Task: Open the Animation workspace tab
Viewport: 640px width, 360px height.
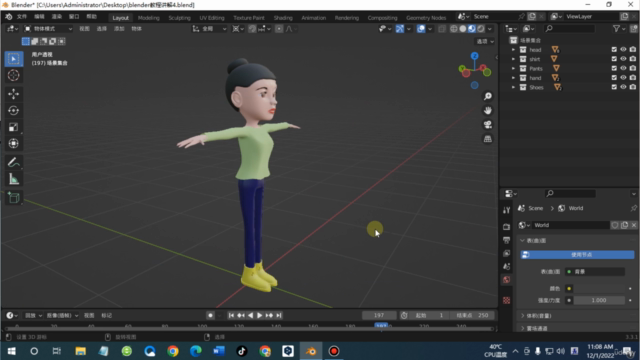Action: [313, 18]
